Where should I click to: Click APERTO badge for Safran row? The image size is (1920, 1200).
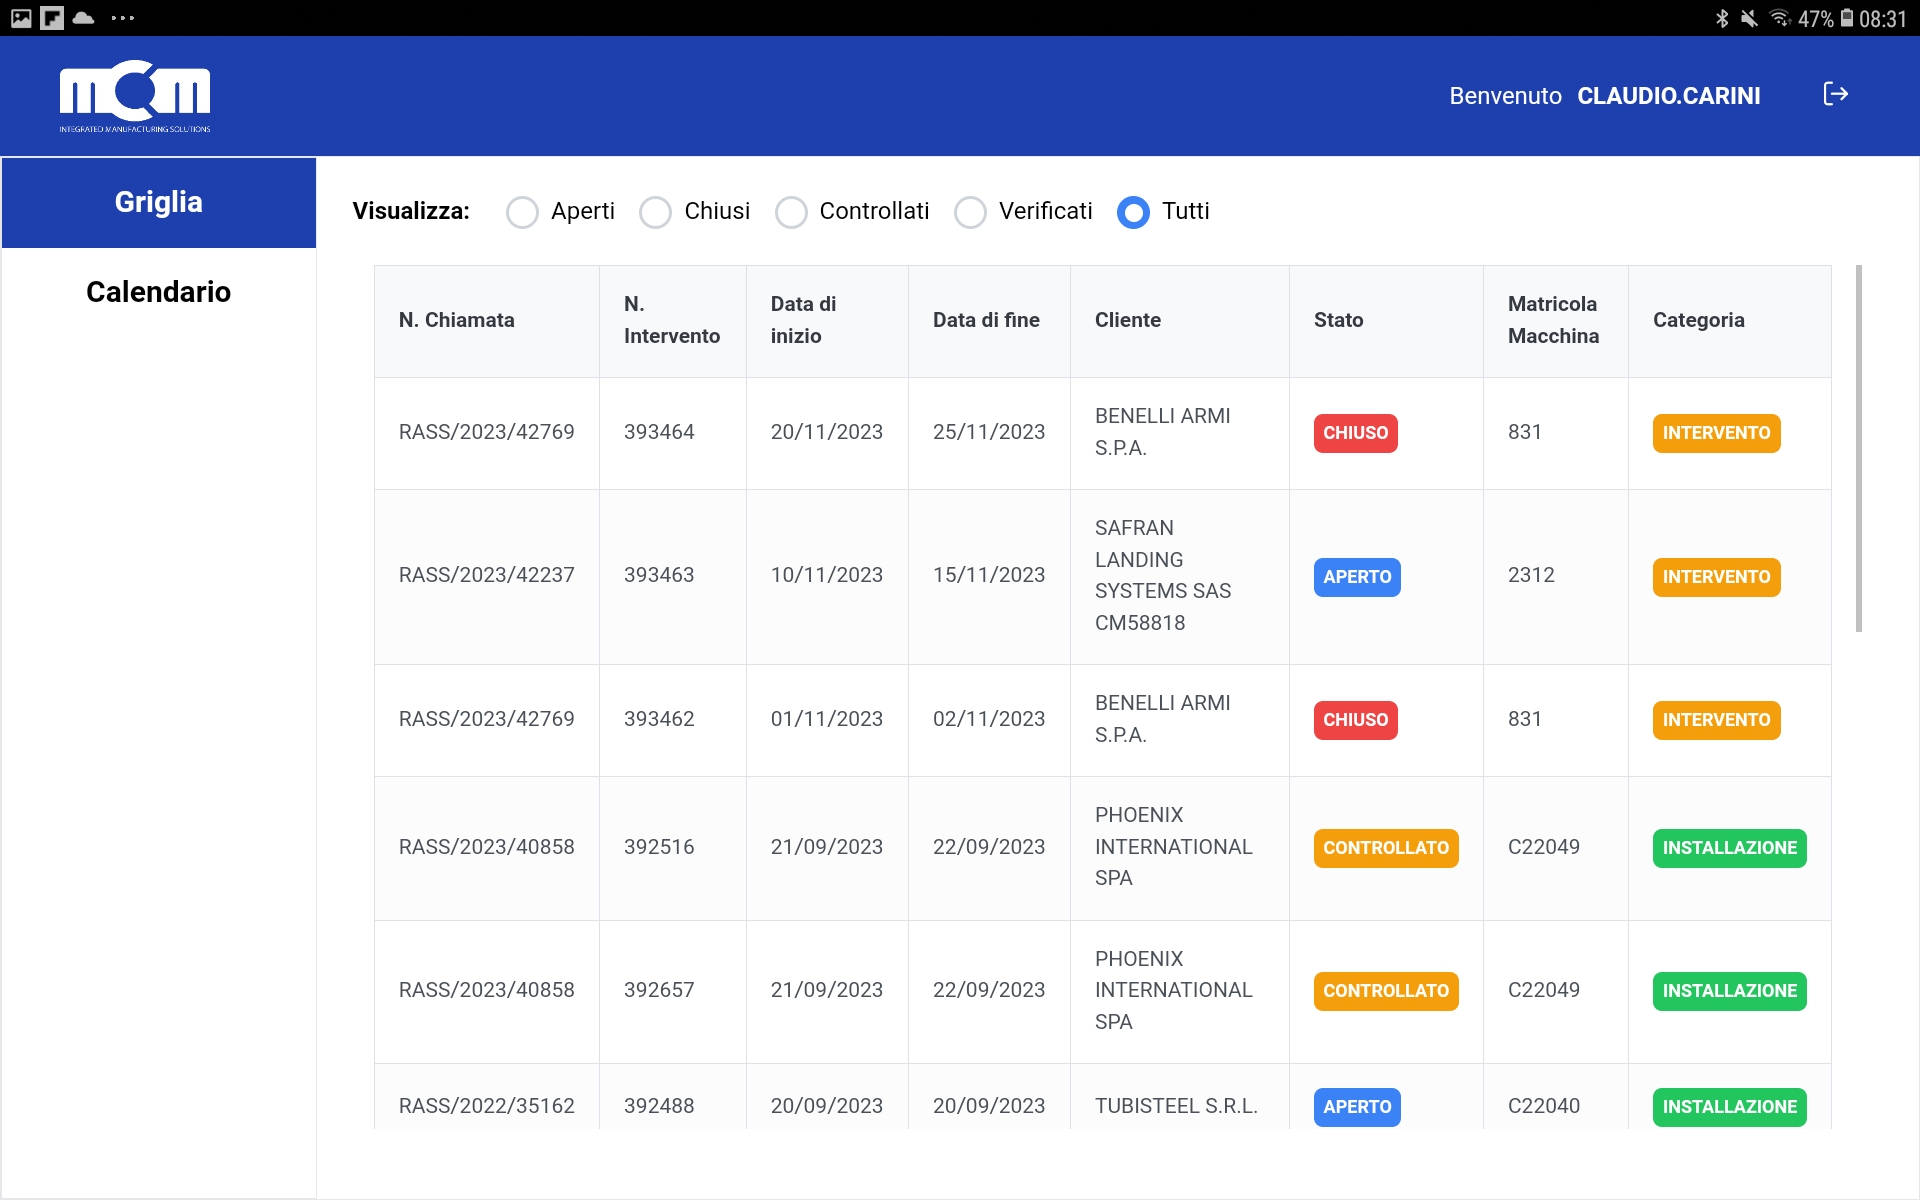click(1356, 577)
